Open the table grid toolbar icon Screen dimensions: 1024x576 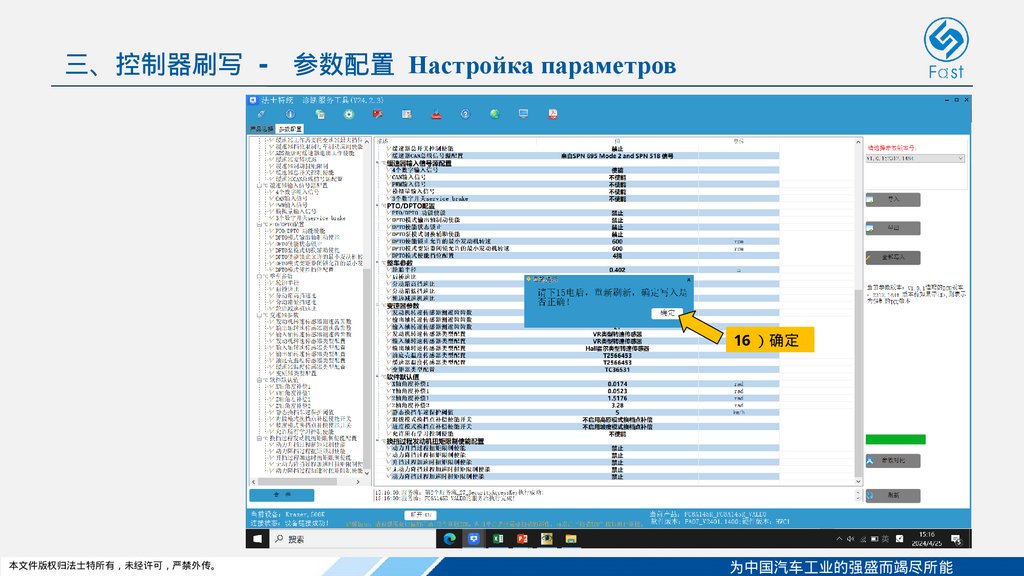(406, 114)
